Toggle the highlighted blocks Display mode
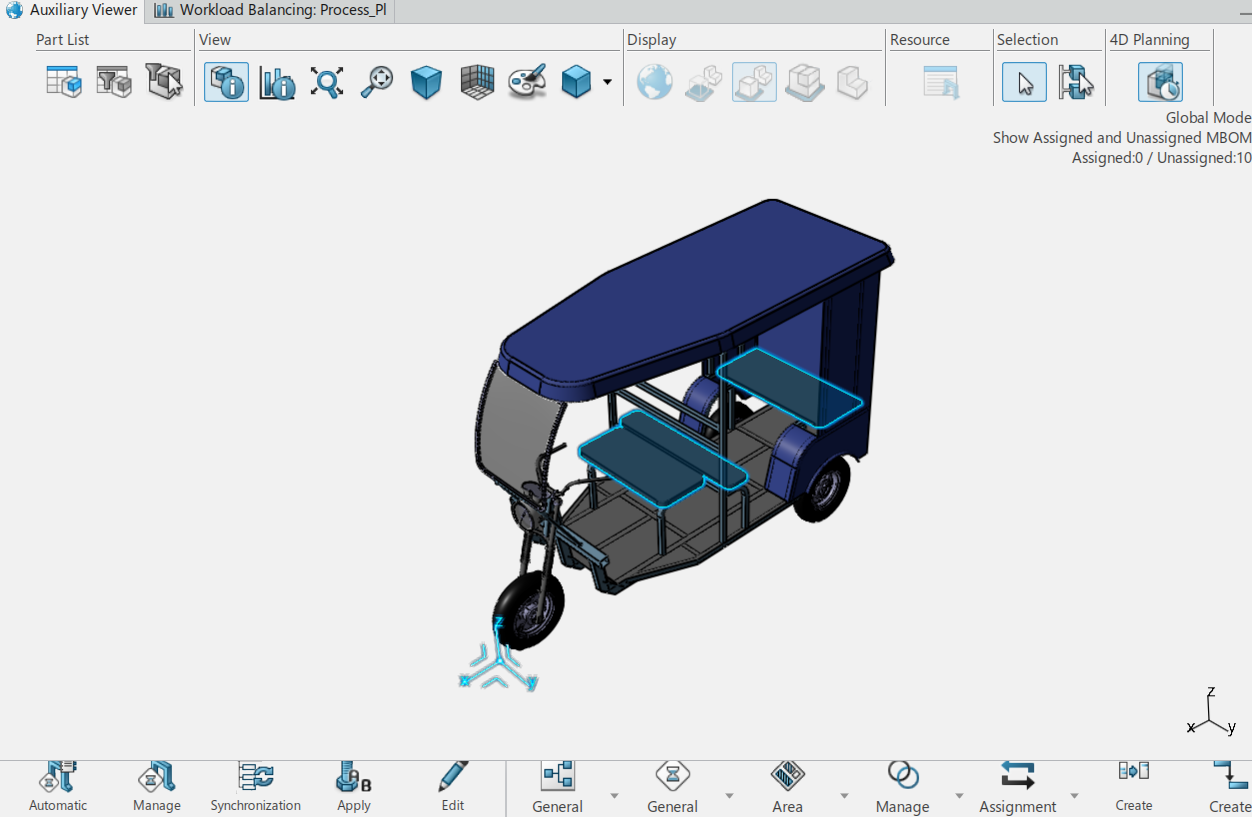The width and height of the screenshot is (1252, 817). (x=754, y=82)
